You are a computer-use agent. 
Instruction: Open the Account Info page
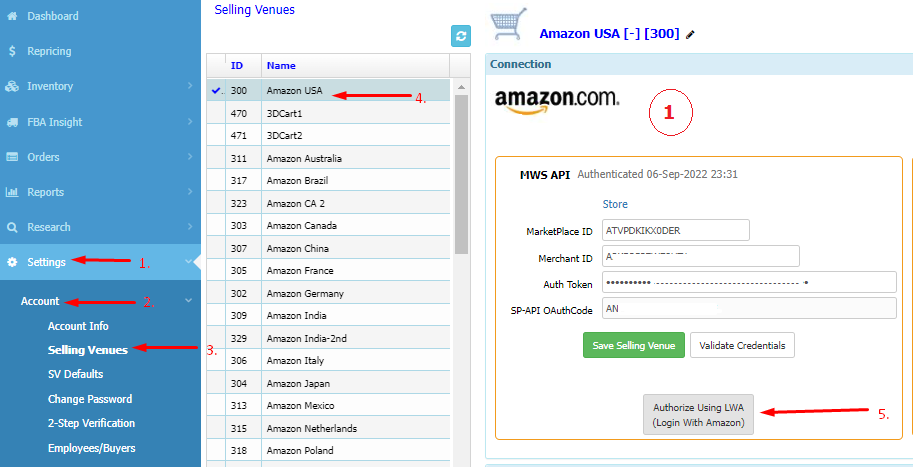[x=78, y=326]
